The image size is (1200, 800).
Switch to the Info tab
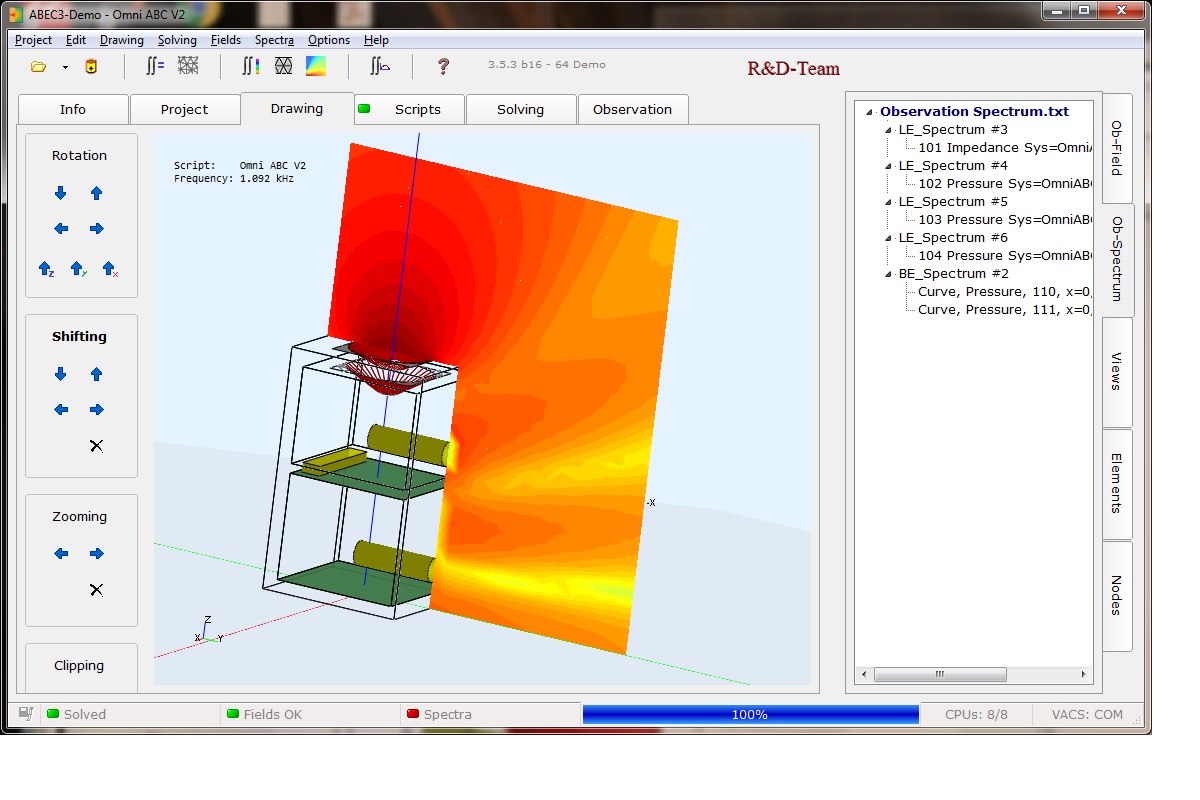[73, 110]
